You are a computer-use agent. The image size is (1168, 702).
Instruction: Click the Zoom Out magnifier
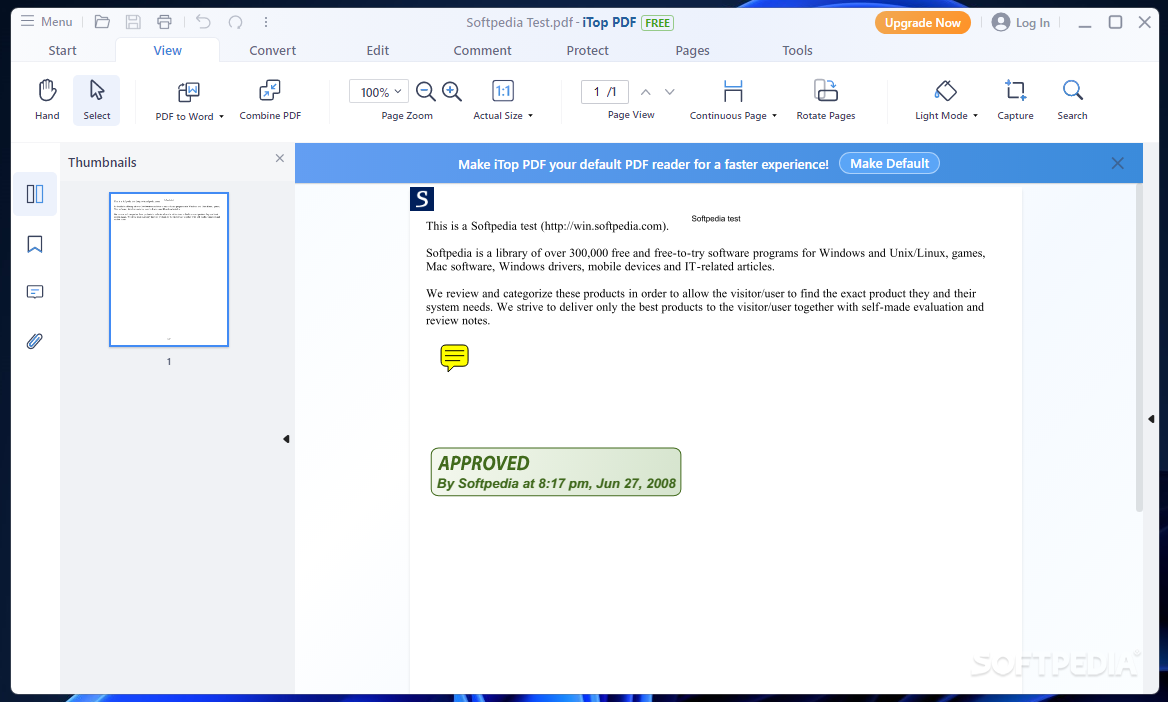425,91
